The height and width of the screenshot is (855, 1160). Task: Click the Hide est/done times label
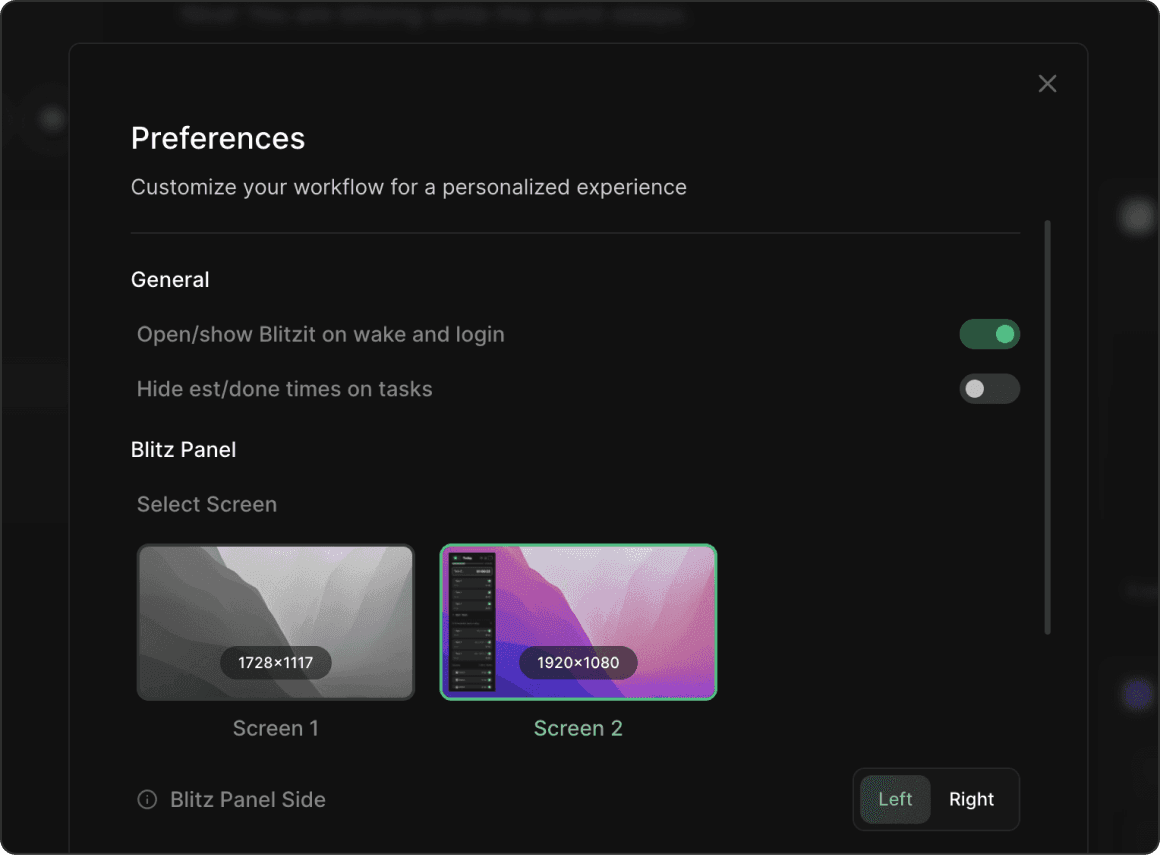pos(285,389)
